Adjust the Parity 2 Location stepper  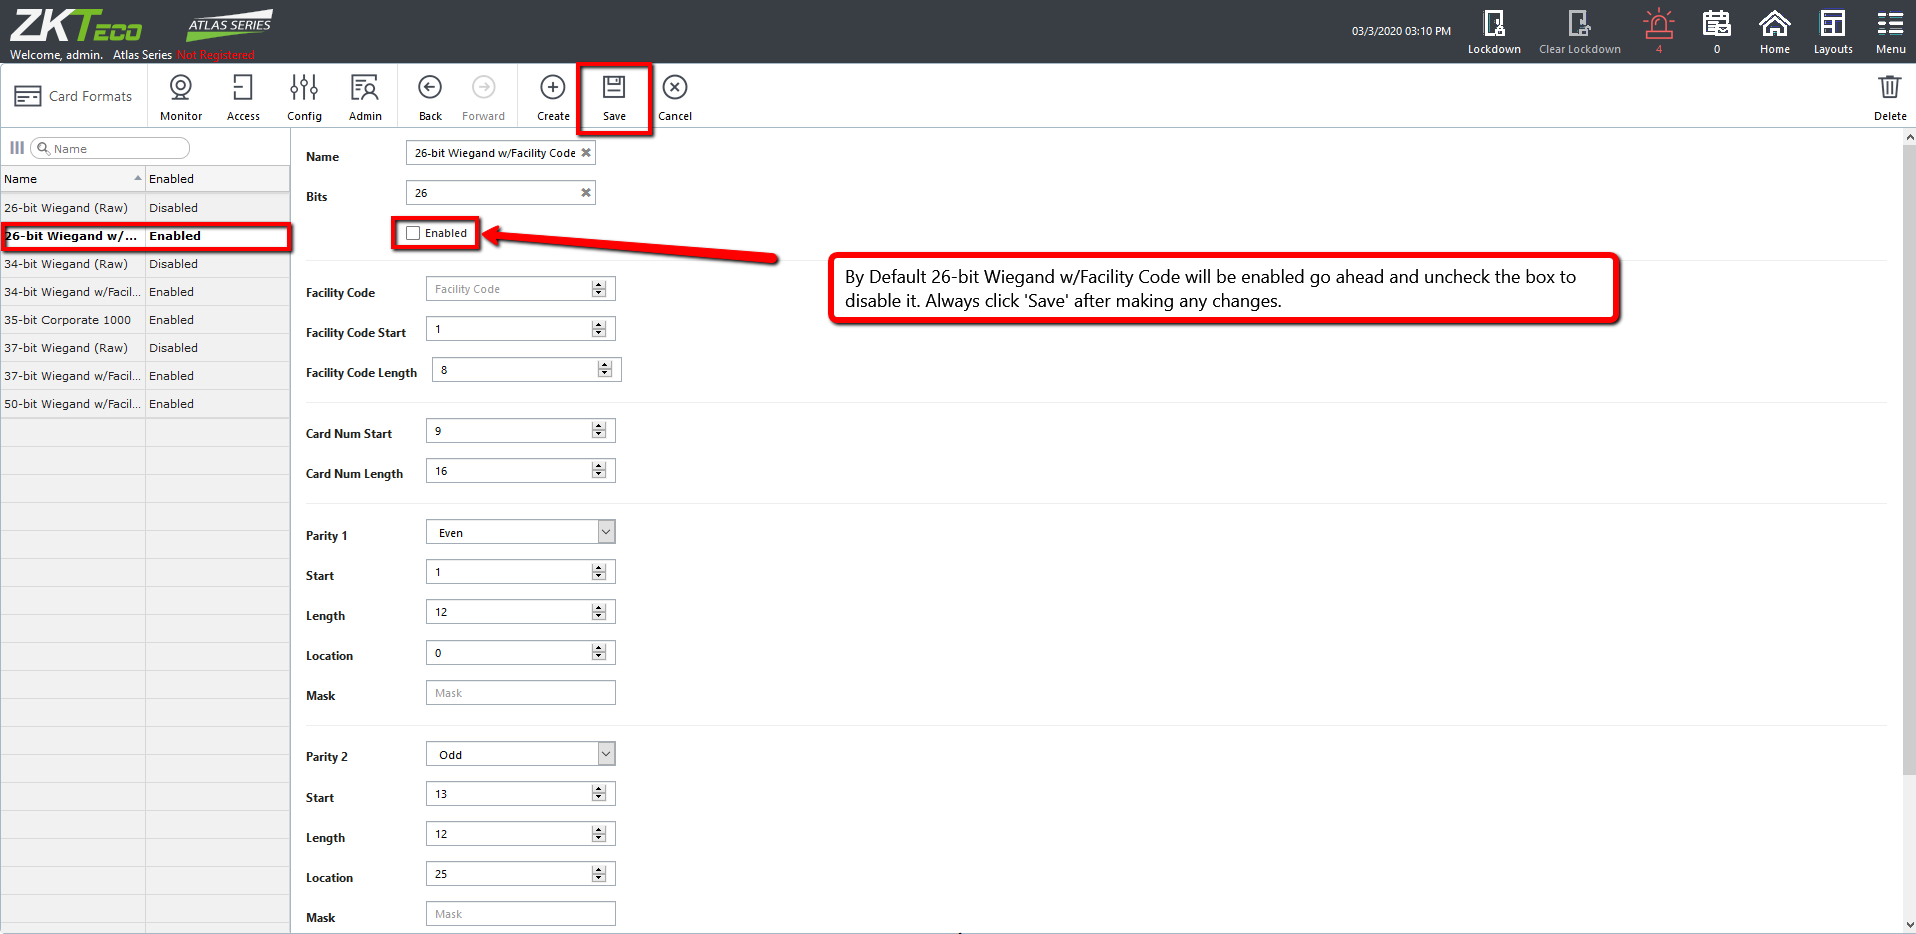[599, 874]
